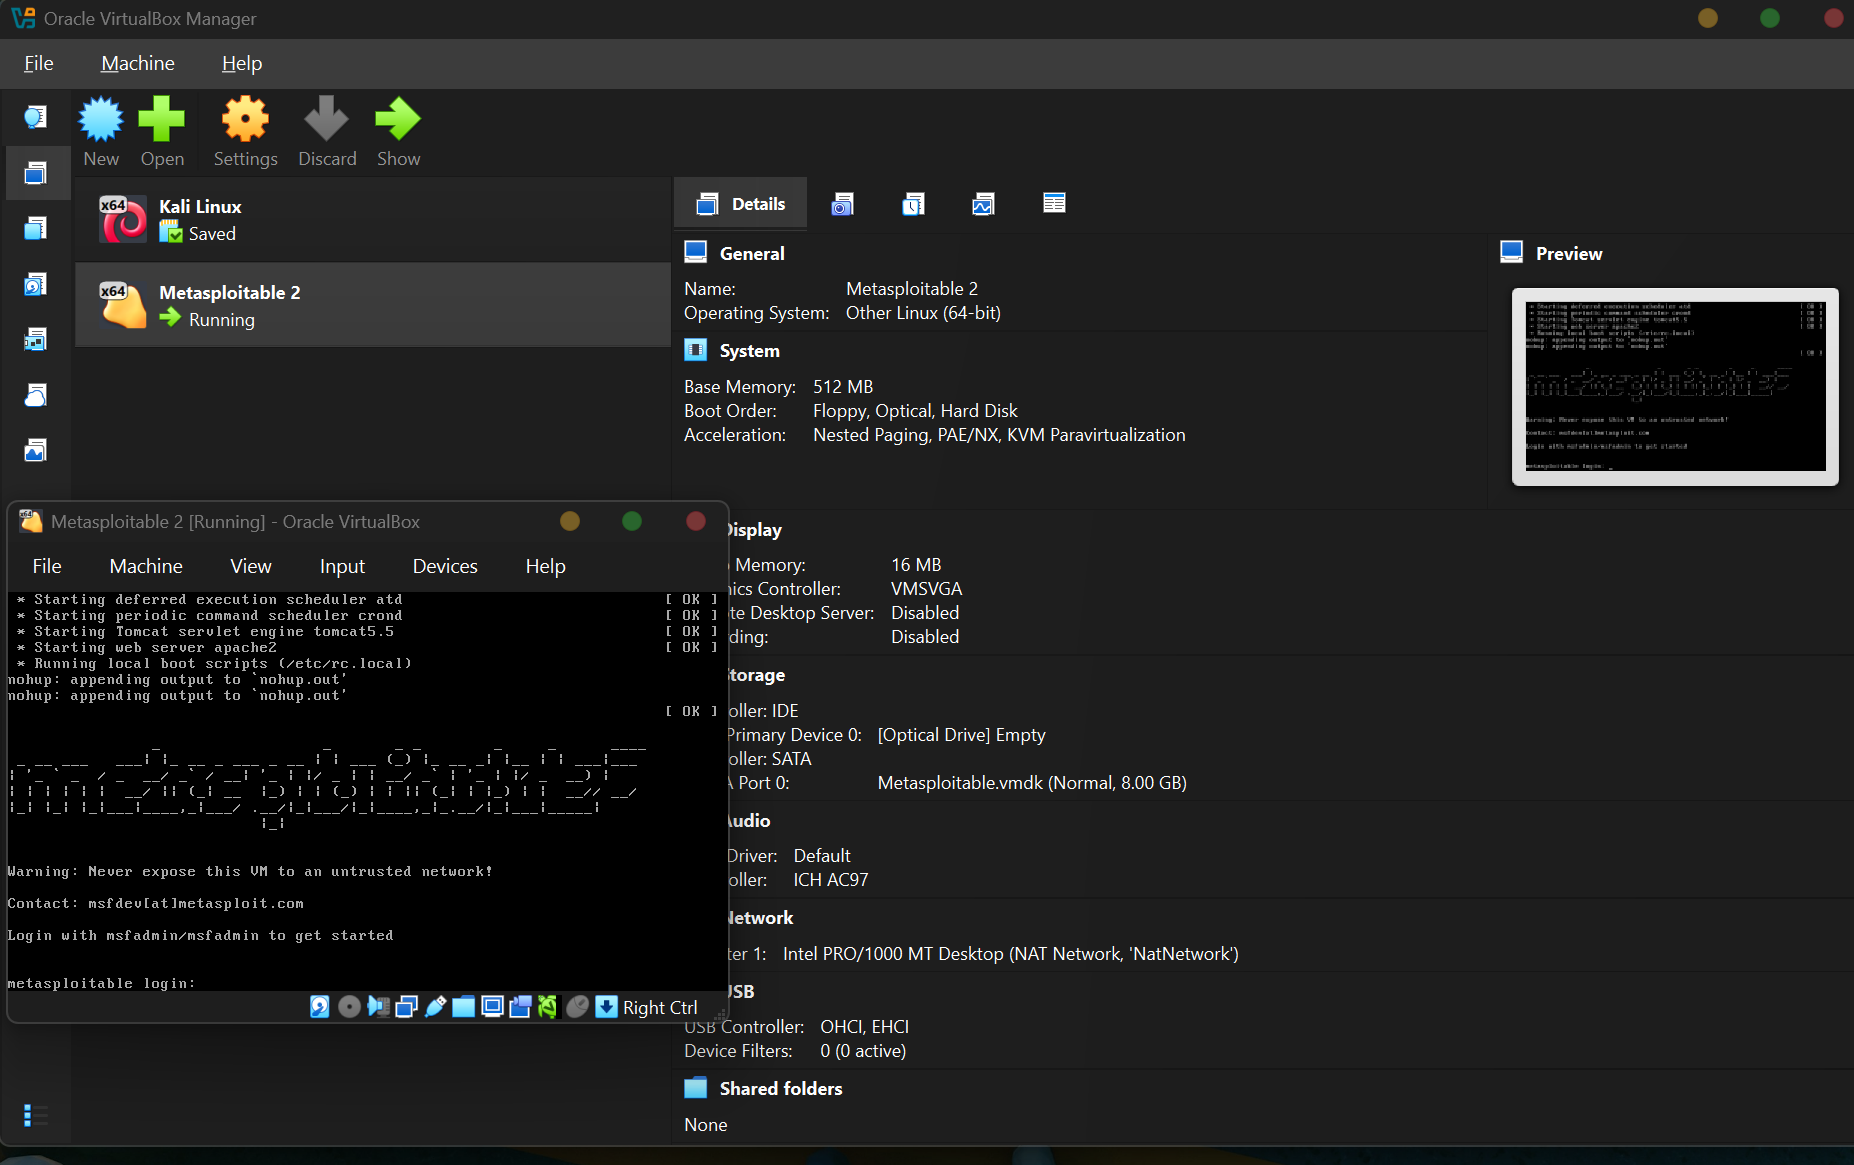Click the Base Memory value 512 MB
The width and height of the screenshot is (1854, 1165).
(x=843, y=387)
